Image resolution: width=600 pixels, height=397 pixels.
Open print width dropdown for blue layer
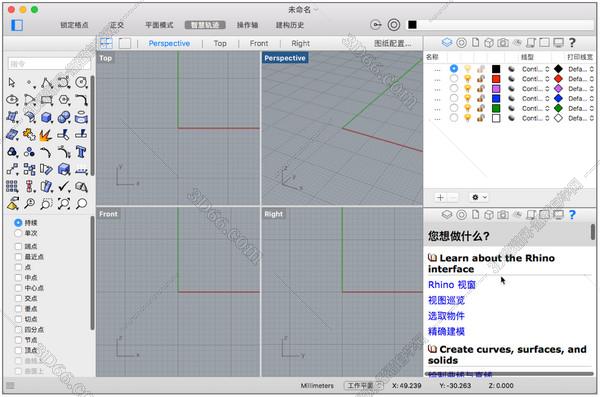pos(581,98)
